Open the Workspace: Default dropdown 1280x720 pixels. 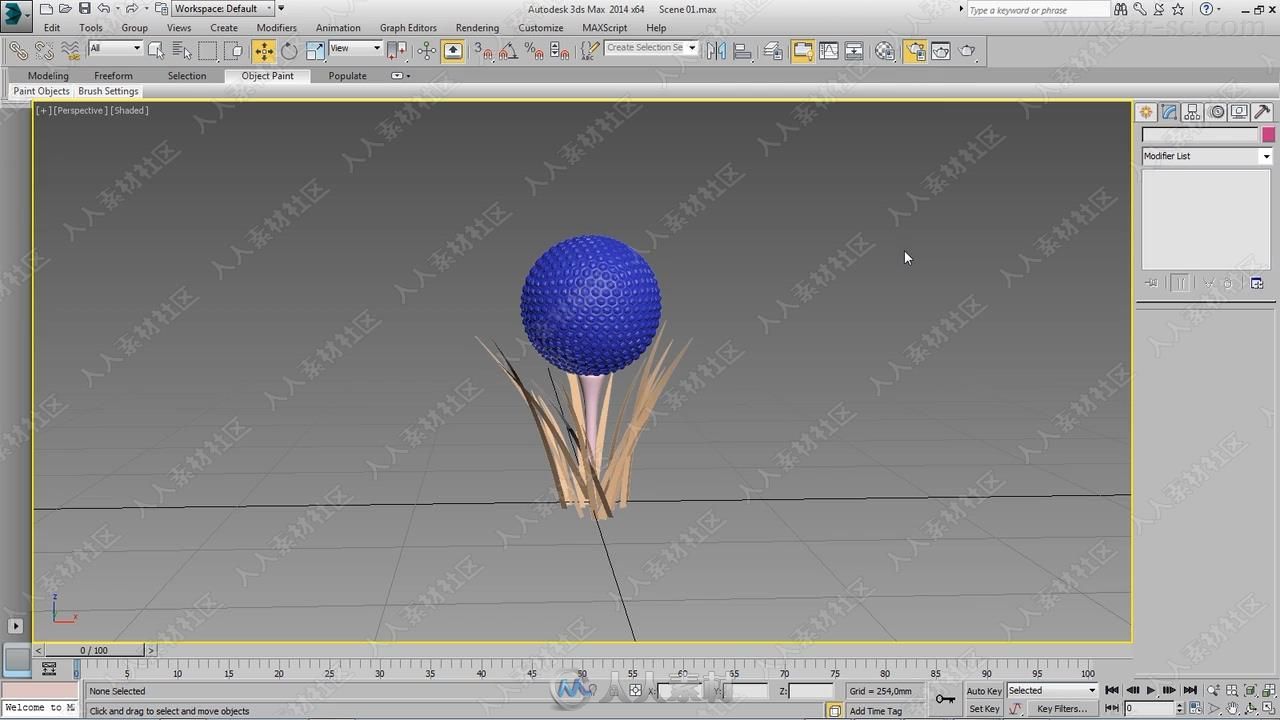point(223,8)
